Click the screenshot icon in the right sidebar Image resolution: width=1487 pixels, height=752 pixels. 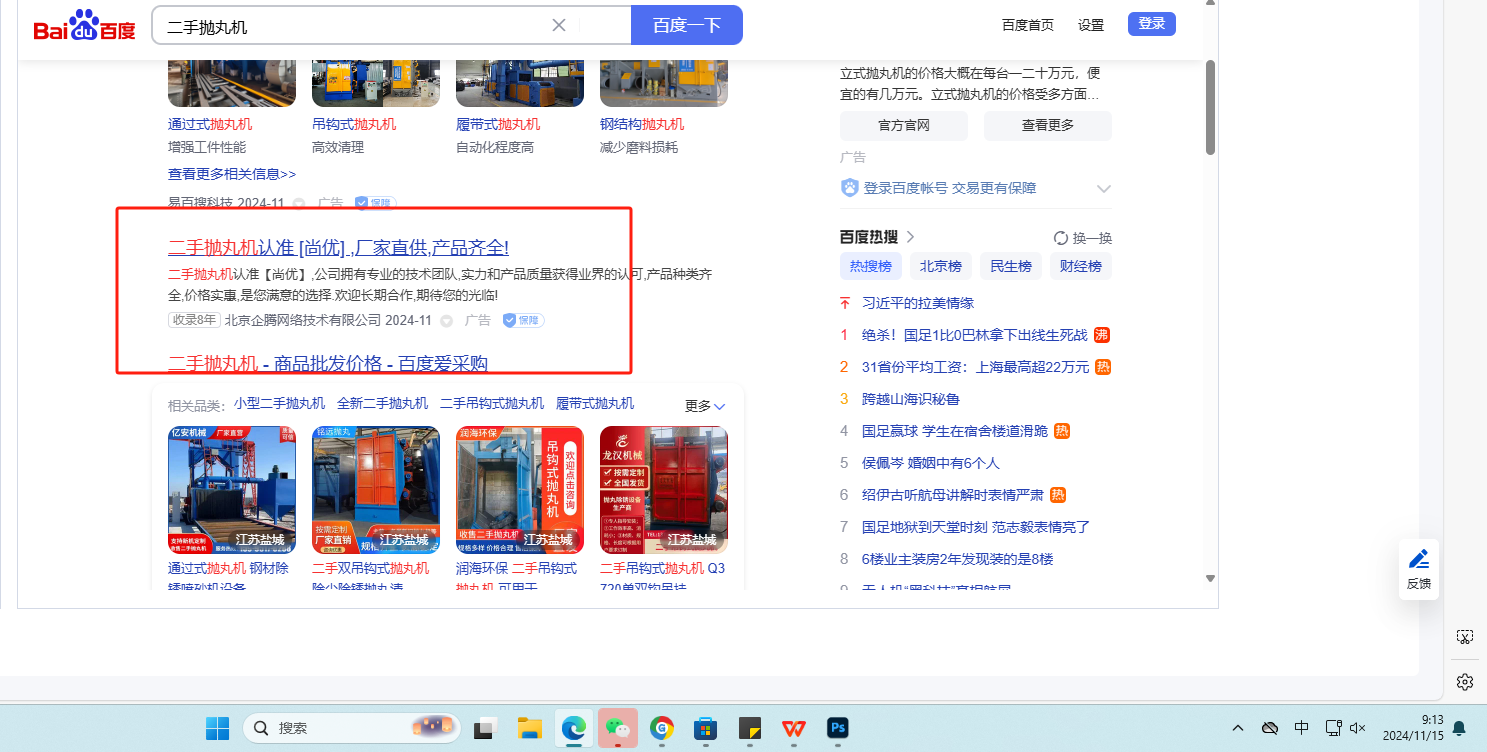click(x=1465, y=637)
